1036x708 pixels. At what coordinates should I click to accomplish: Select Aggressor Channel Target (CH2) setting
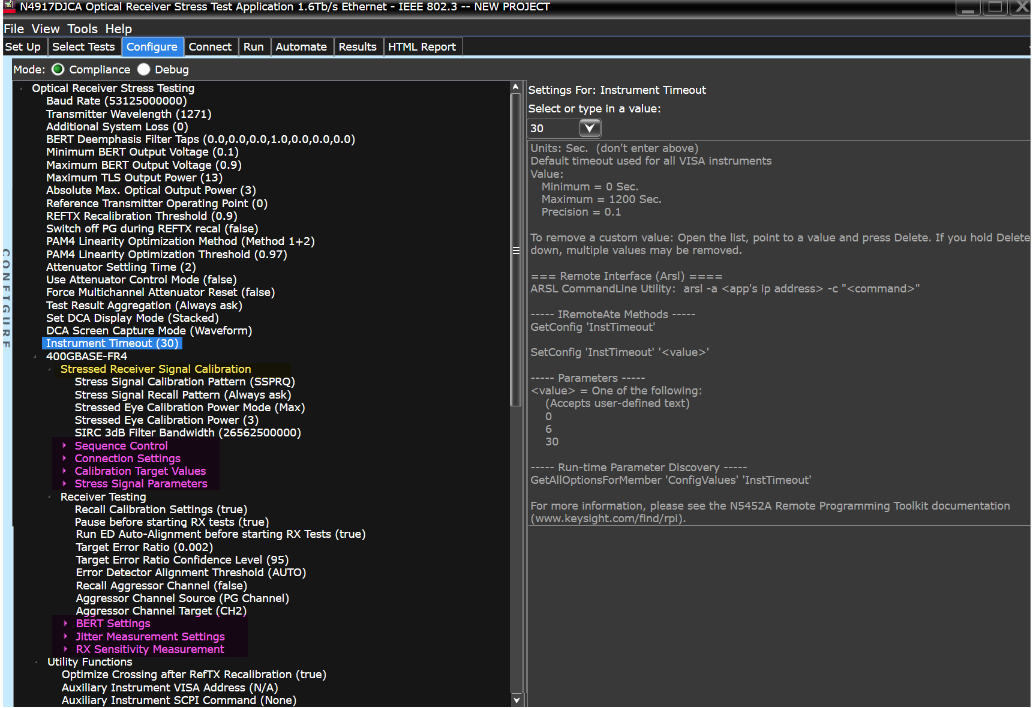coord(161,611)
